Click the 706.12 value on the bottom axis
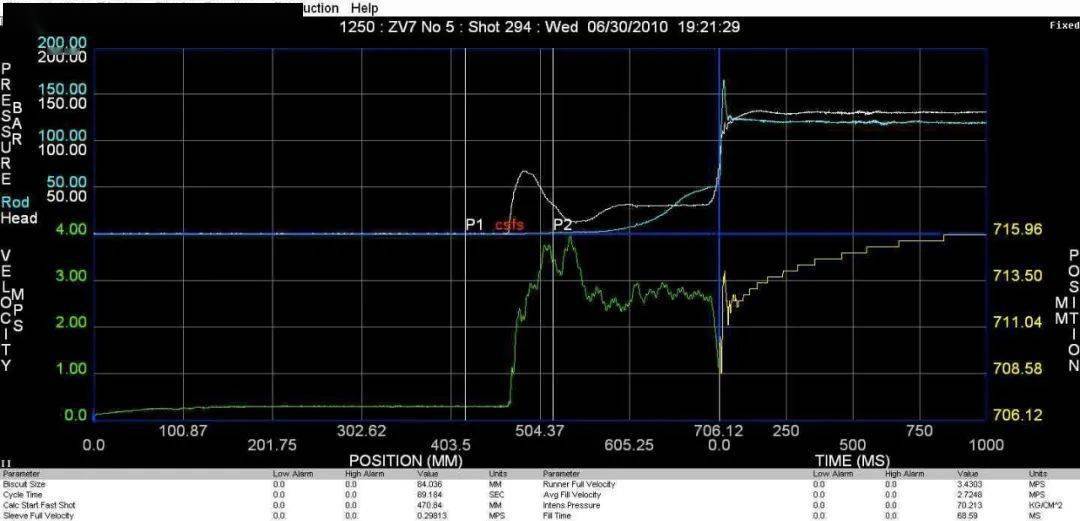 (719, 432)
